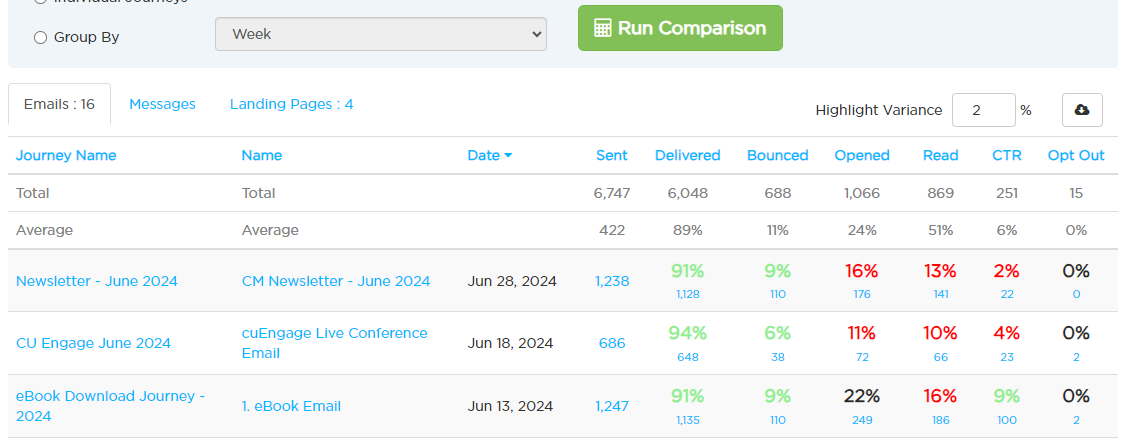Click read count 141 in Newsletter row
This screenshot has height=444, width=1126.
click(x=941, y=294)
